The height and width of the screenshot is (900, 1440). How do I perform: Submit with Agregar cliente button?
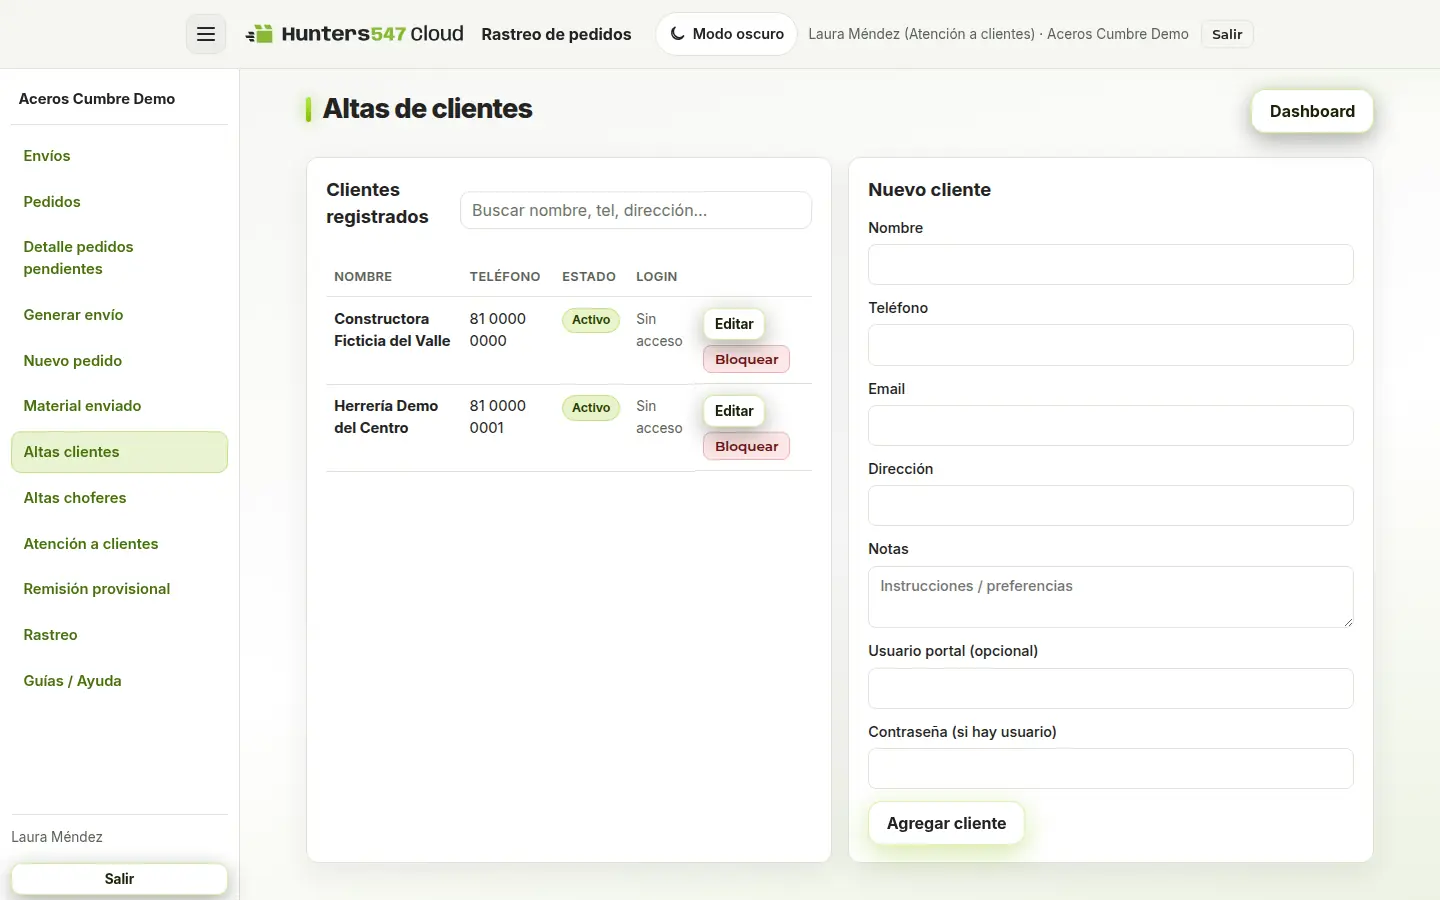(946, 823)
